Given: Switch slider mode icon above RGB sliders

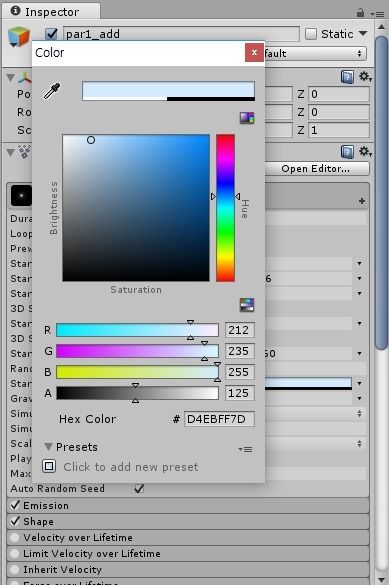Looking at the screenshot, I should [x=247, y=305].
